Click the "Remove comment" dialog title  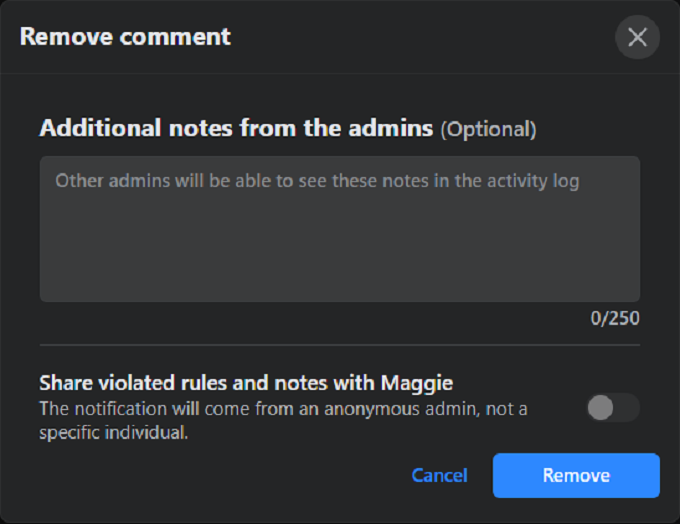click(125, 38)
